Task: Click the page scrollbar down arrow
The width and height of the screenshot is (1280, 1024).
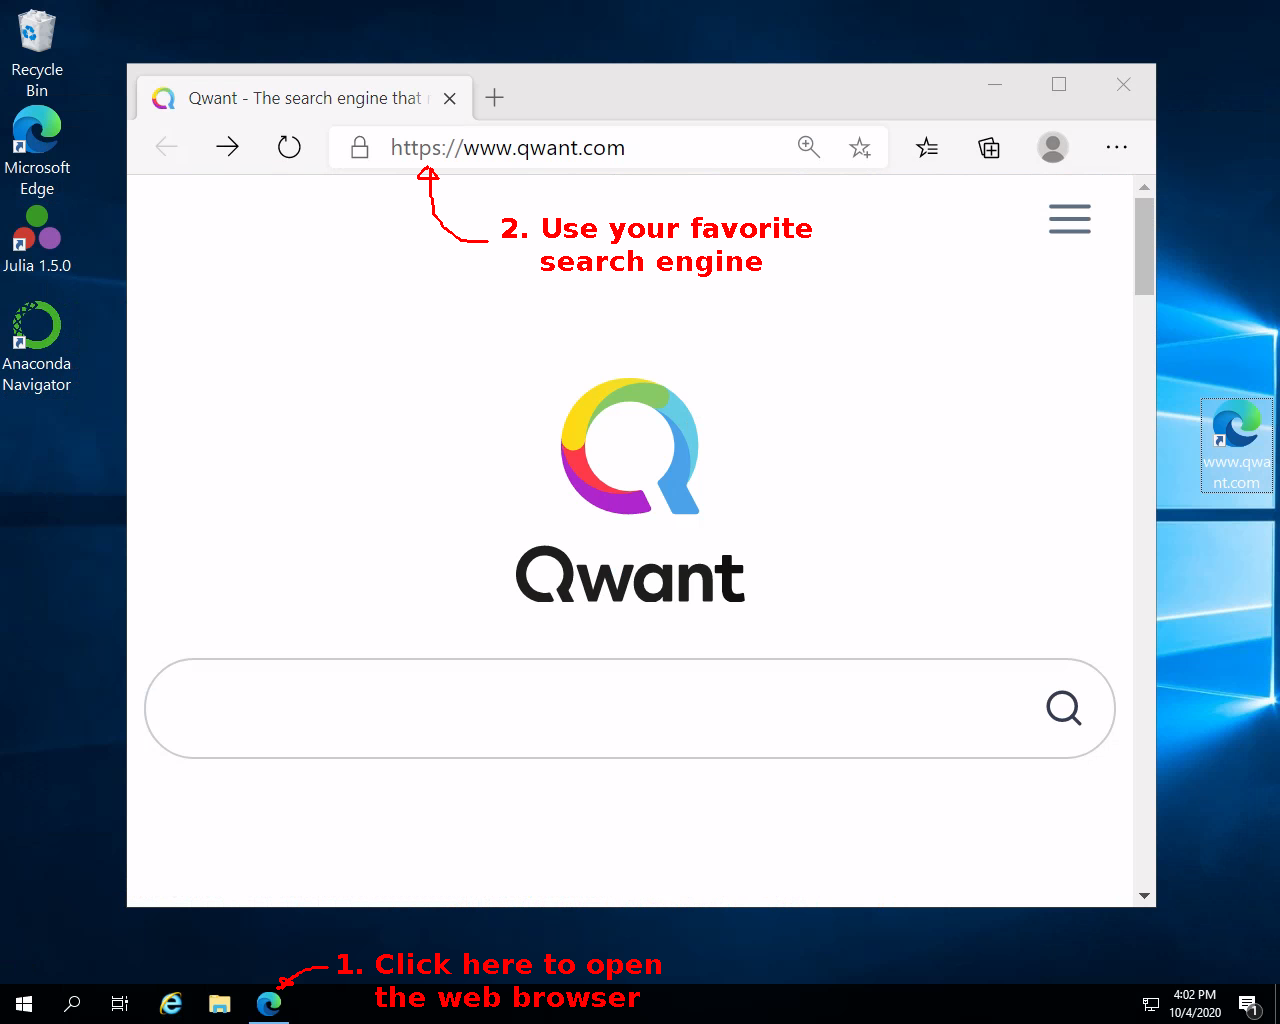Action: 1144,896
